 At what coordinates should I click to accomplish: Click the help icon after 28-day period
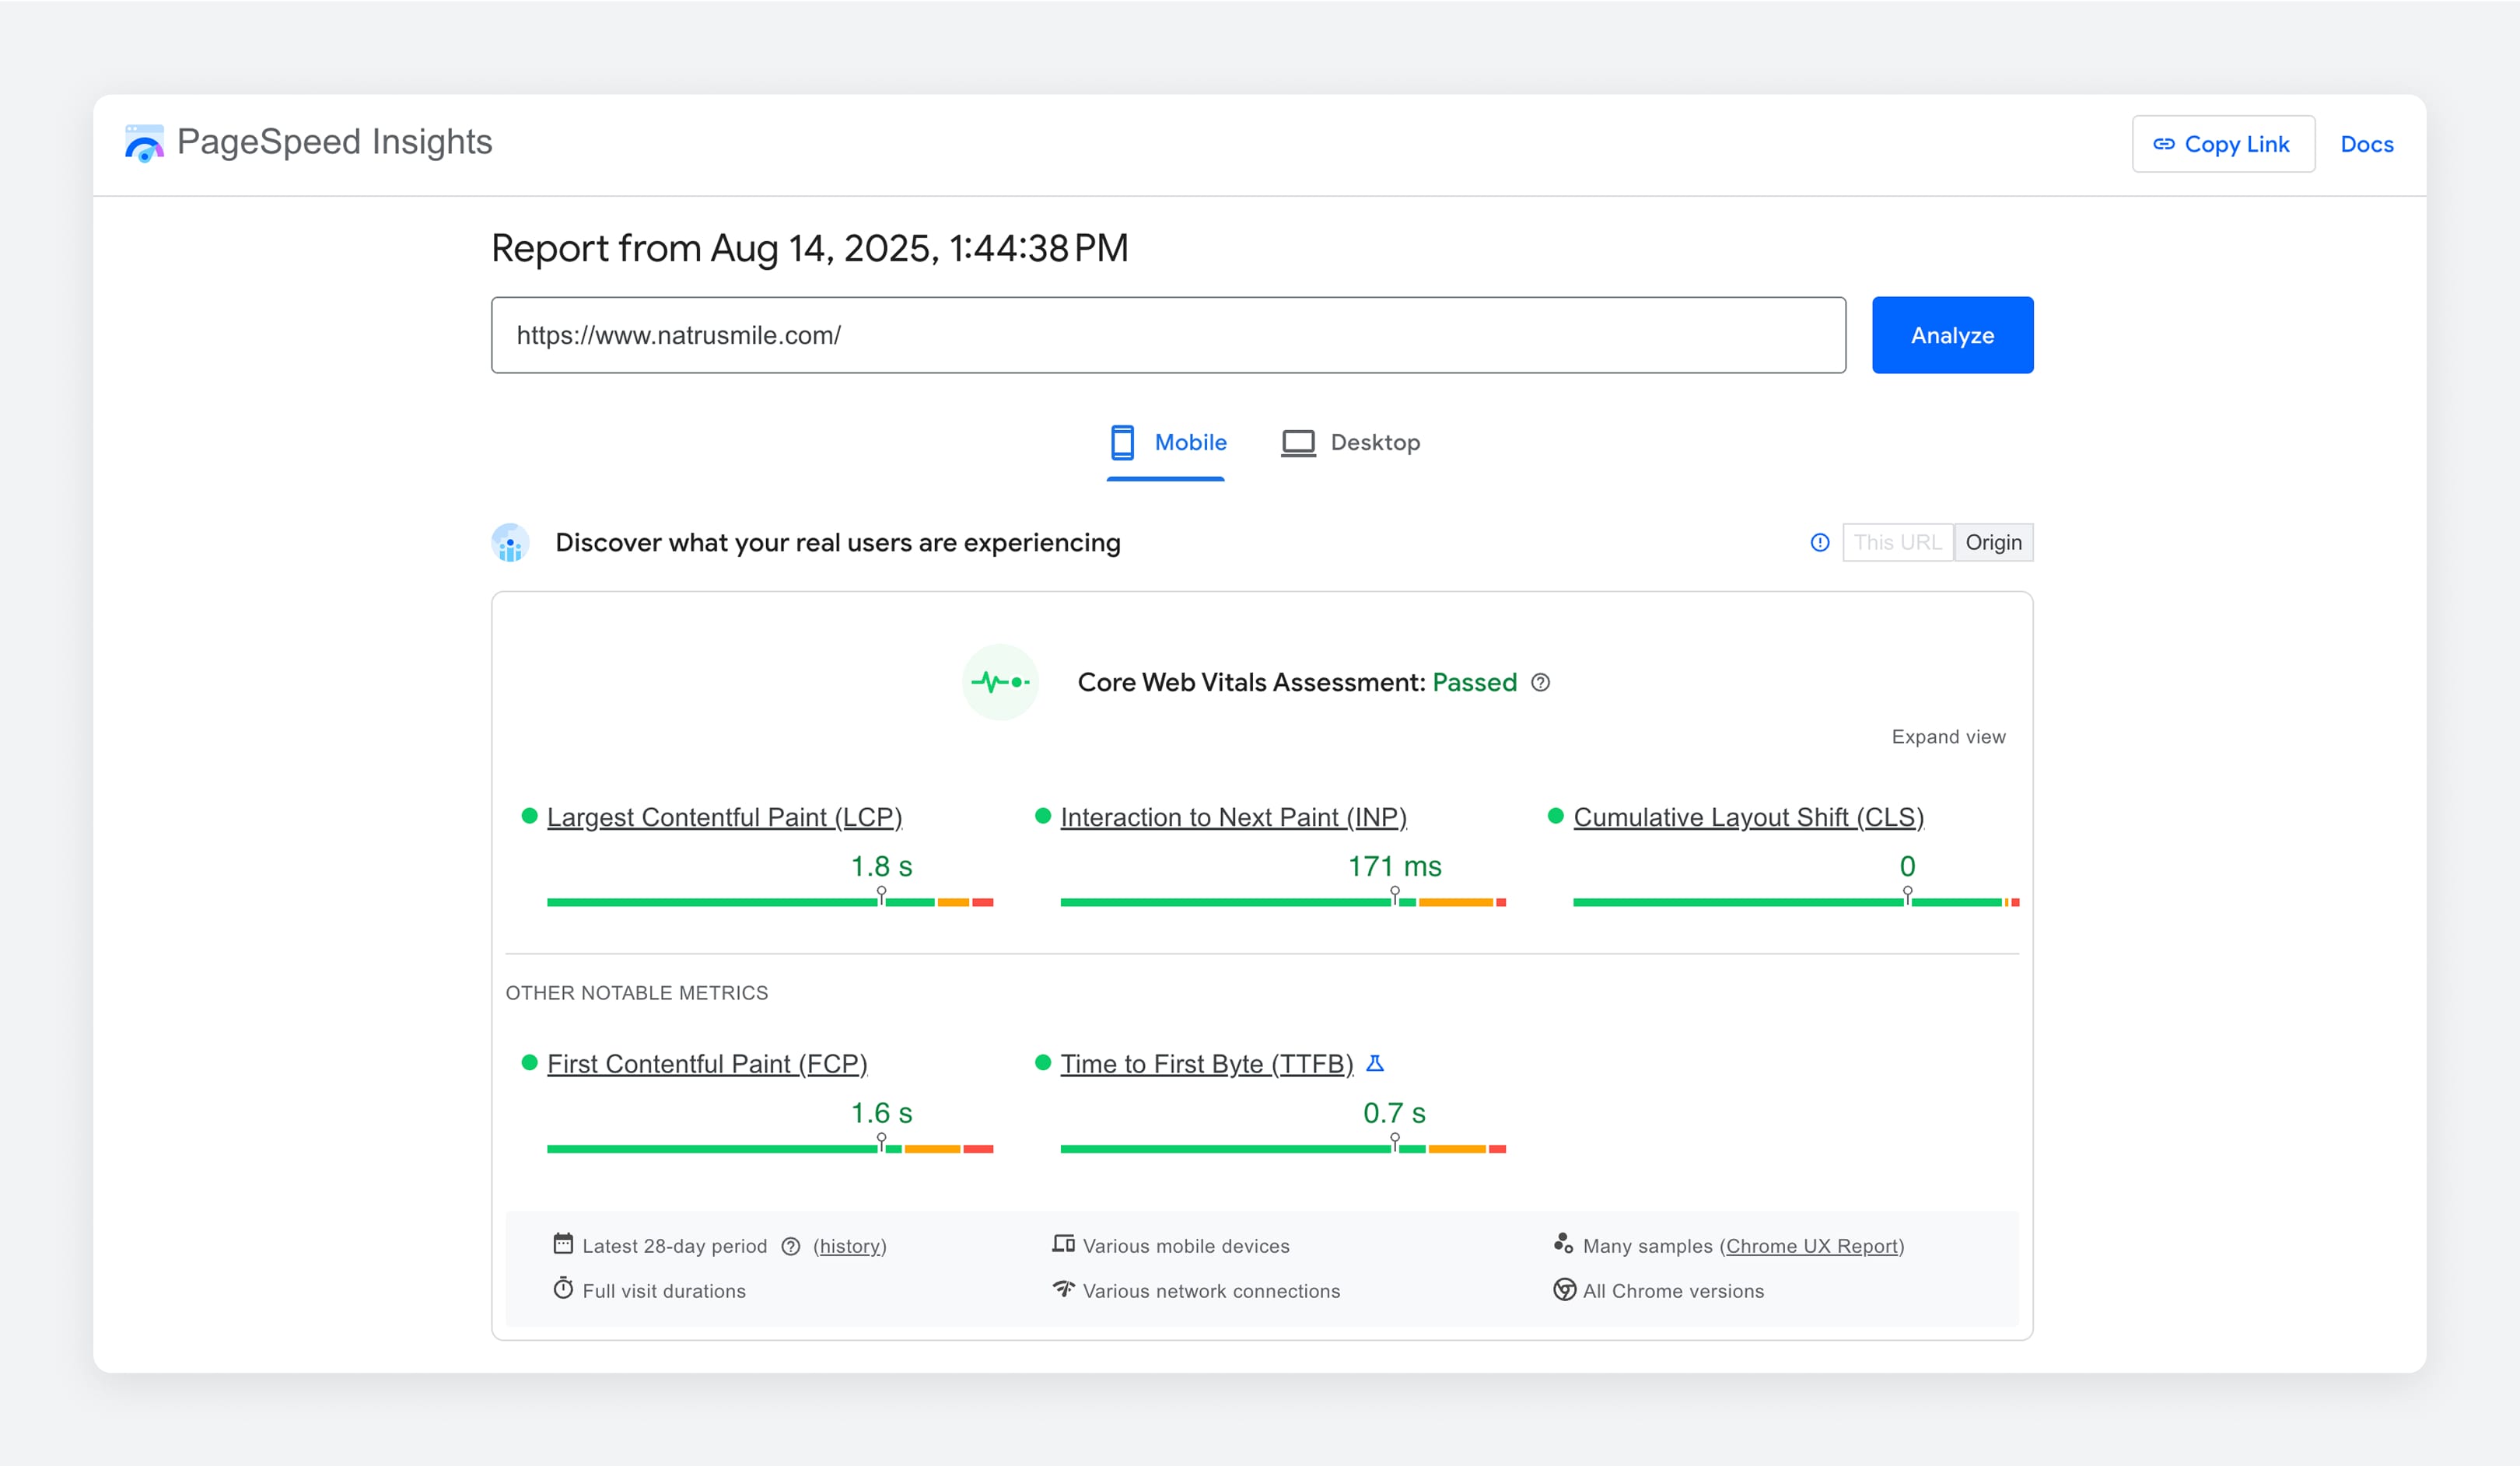[x=790, y=1246]
